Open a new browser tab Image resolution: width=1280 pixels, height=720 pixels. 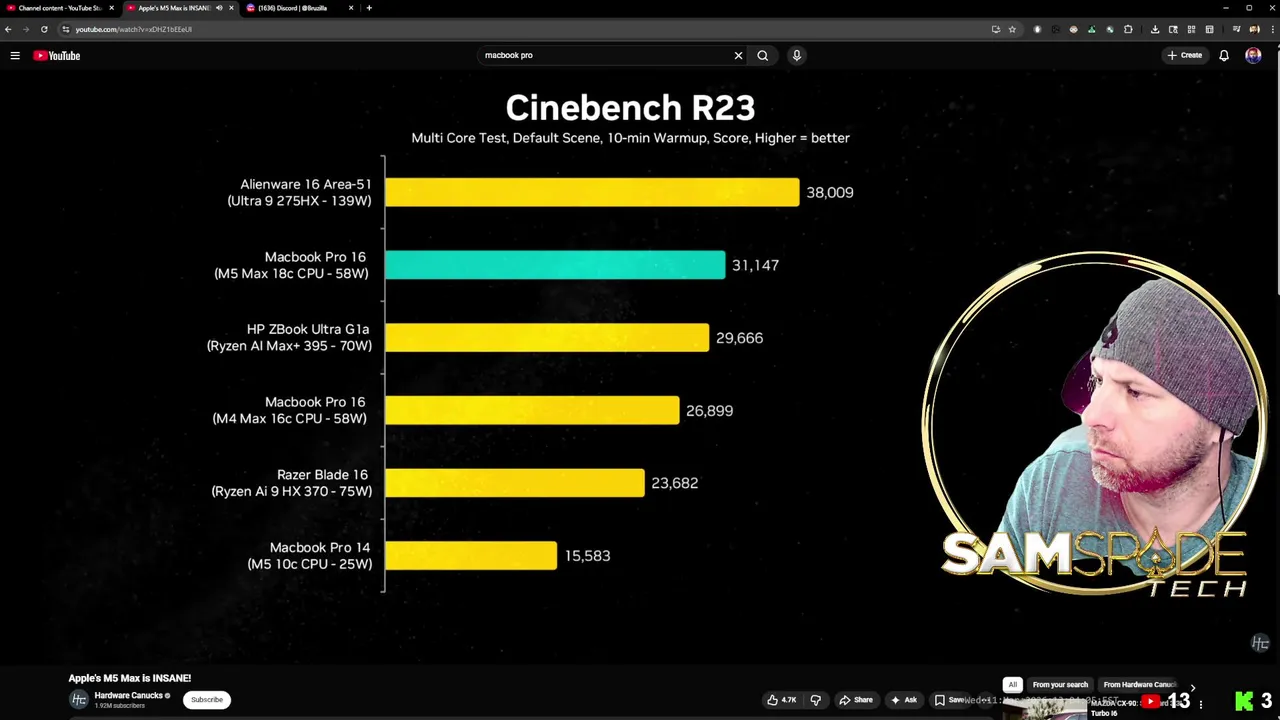pos(369,8)
